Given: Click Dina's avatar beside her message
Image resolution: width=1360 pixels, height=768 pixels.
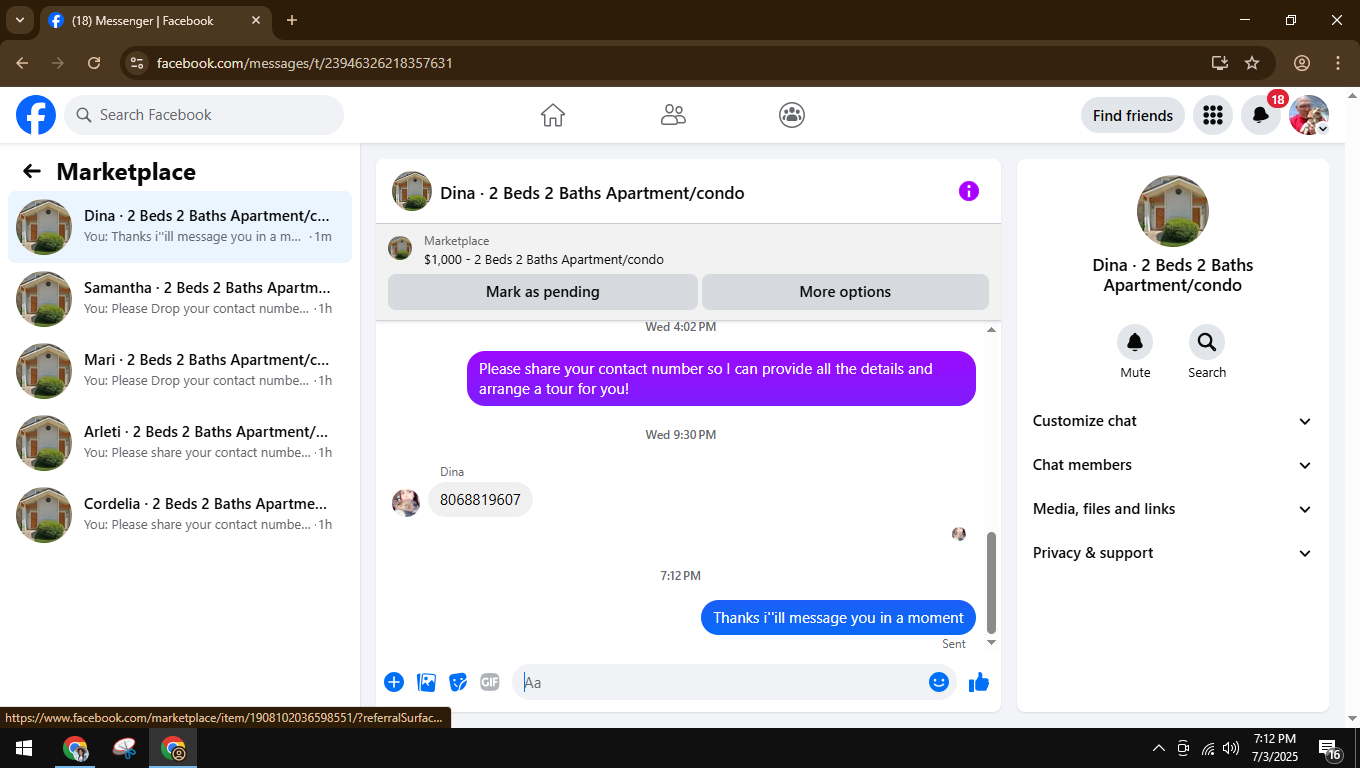Looking at the screenshot, I should point(406,502).
